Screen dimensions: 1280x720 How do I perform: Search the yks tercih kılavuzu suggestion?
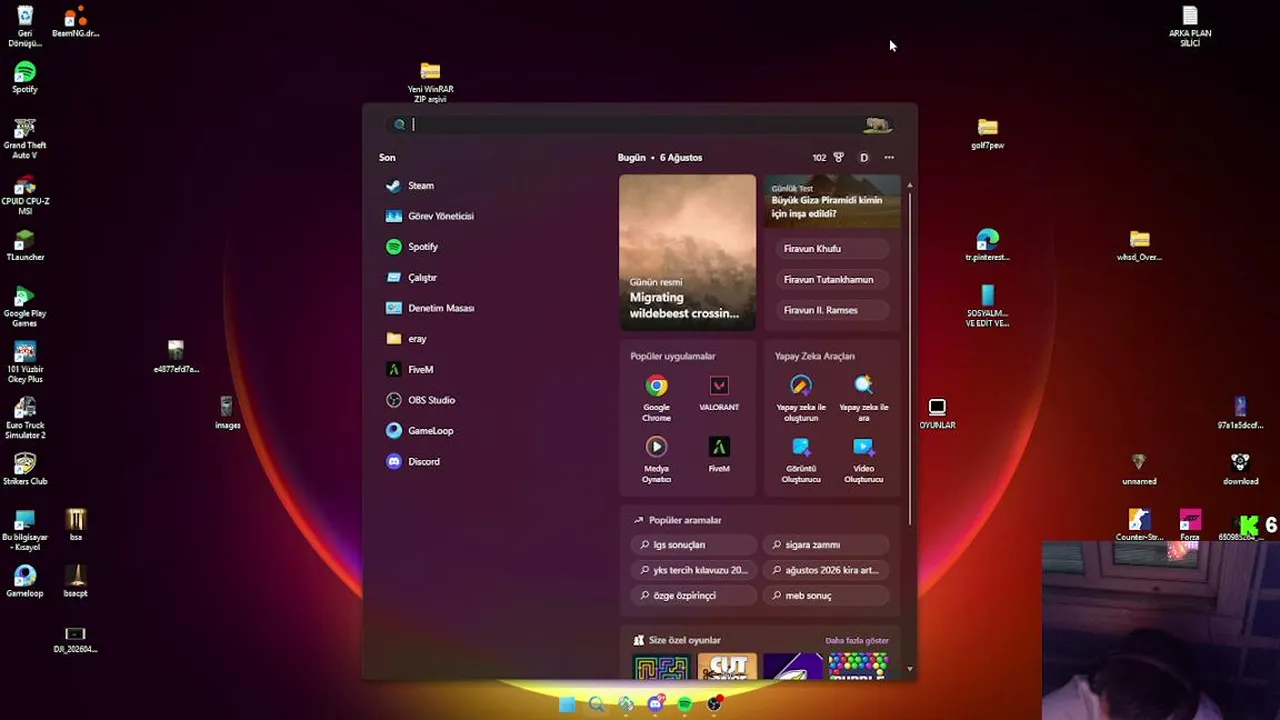[x=694, y=570]
